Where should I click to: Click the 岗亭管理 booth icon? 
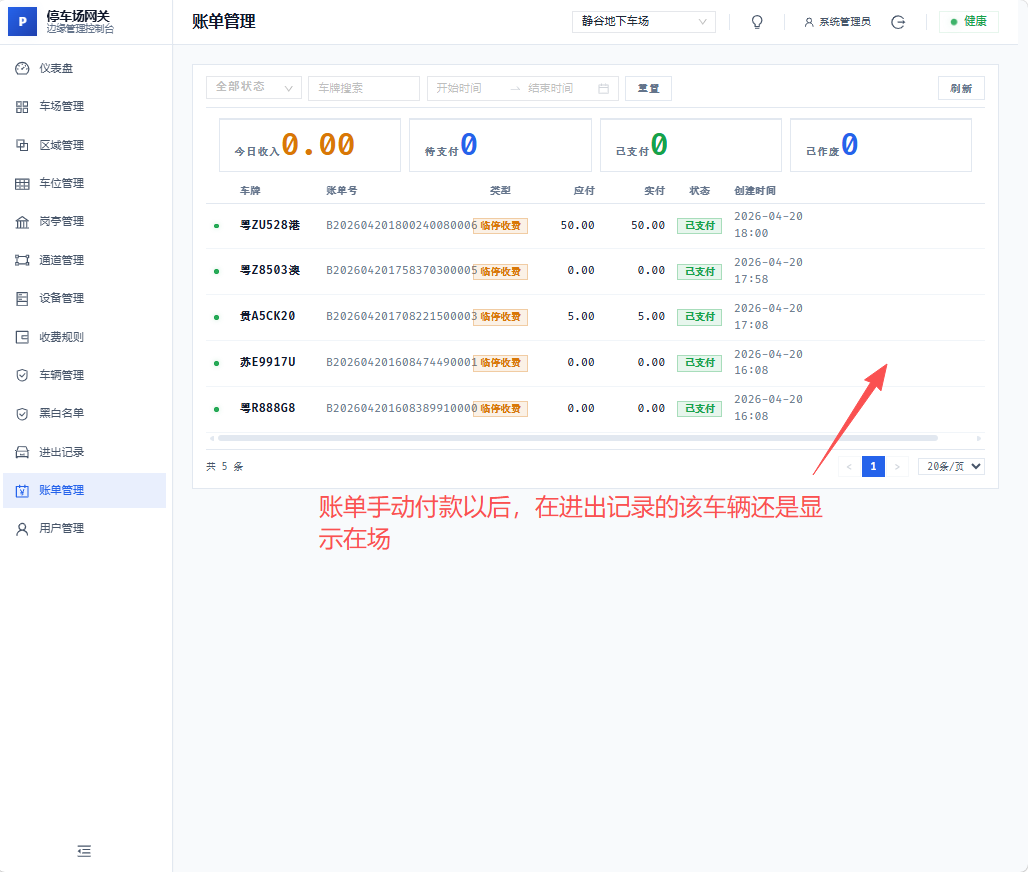[22, 222]
